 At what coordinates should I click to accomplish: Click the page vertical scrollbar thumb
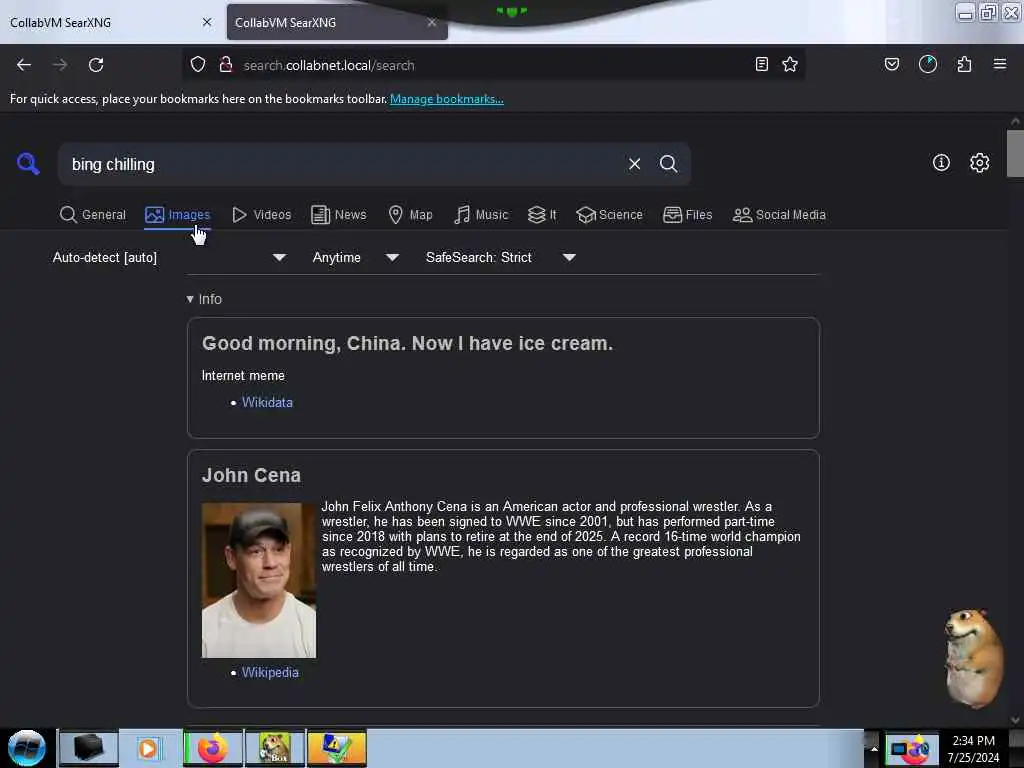pyautogui.click(x=1015, y=153)
